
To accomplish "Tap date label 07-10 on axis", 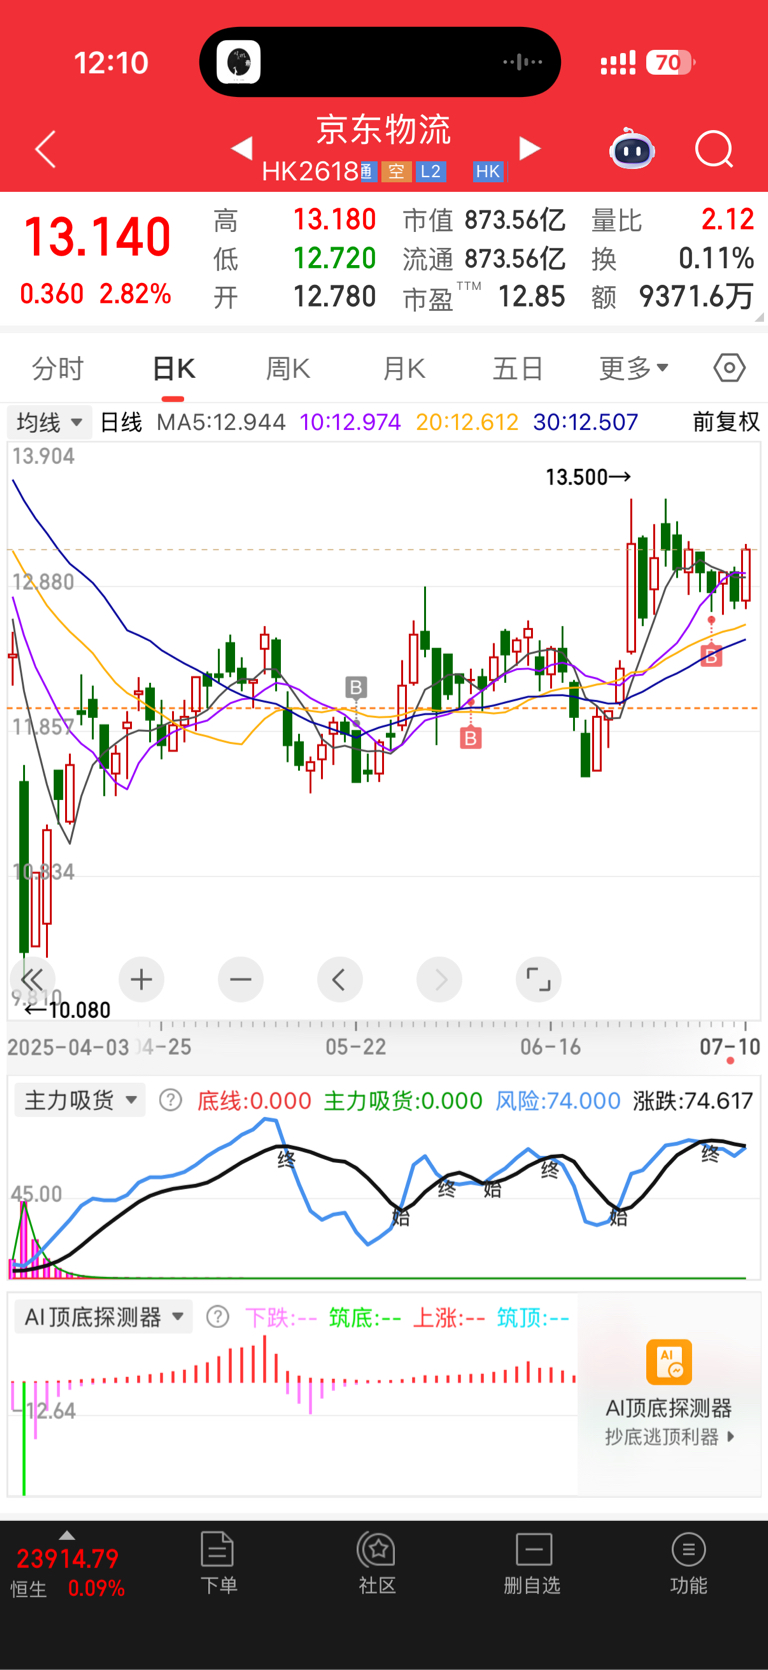I will click(730, 1047).
